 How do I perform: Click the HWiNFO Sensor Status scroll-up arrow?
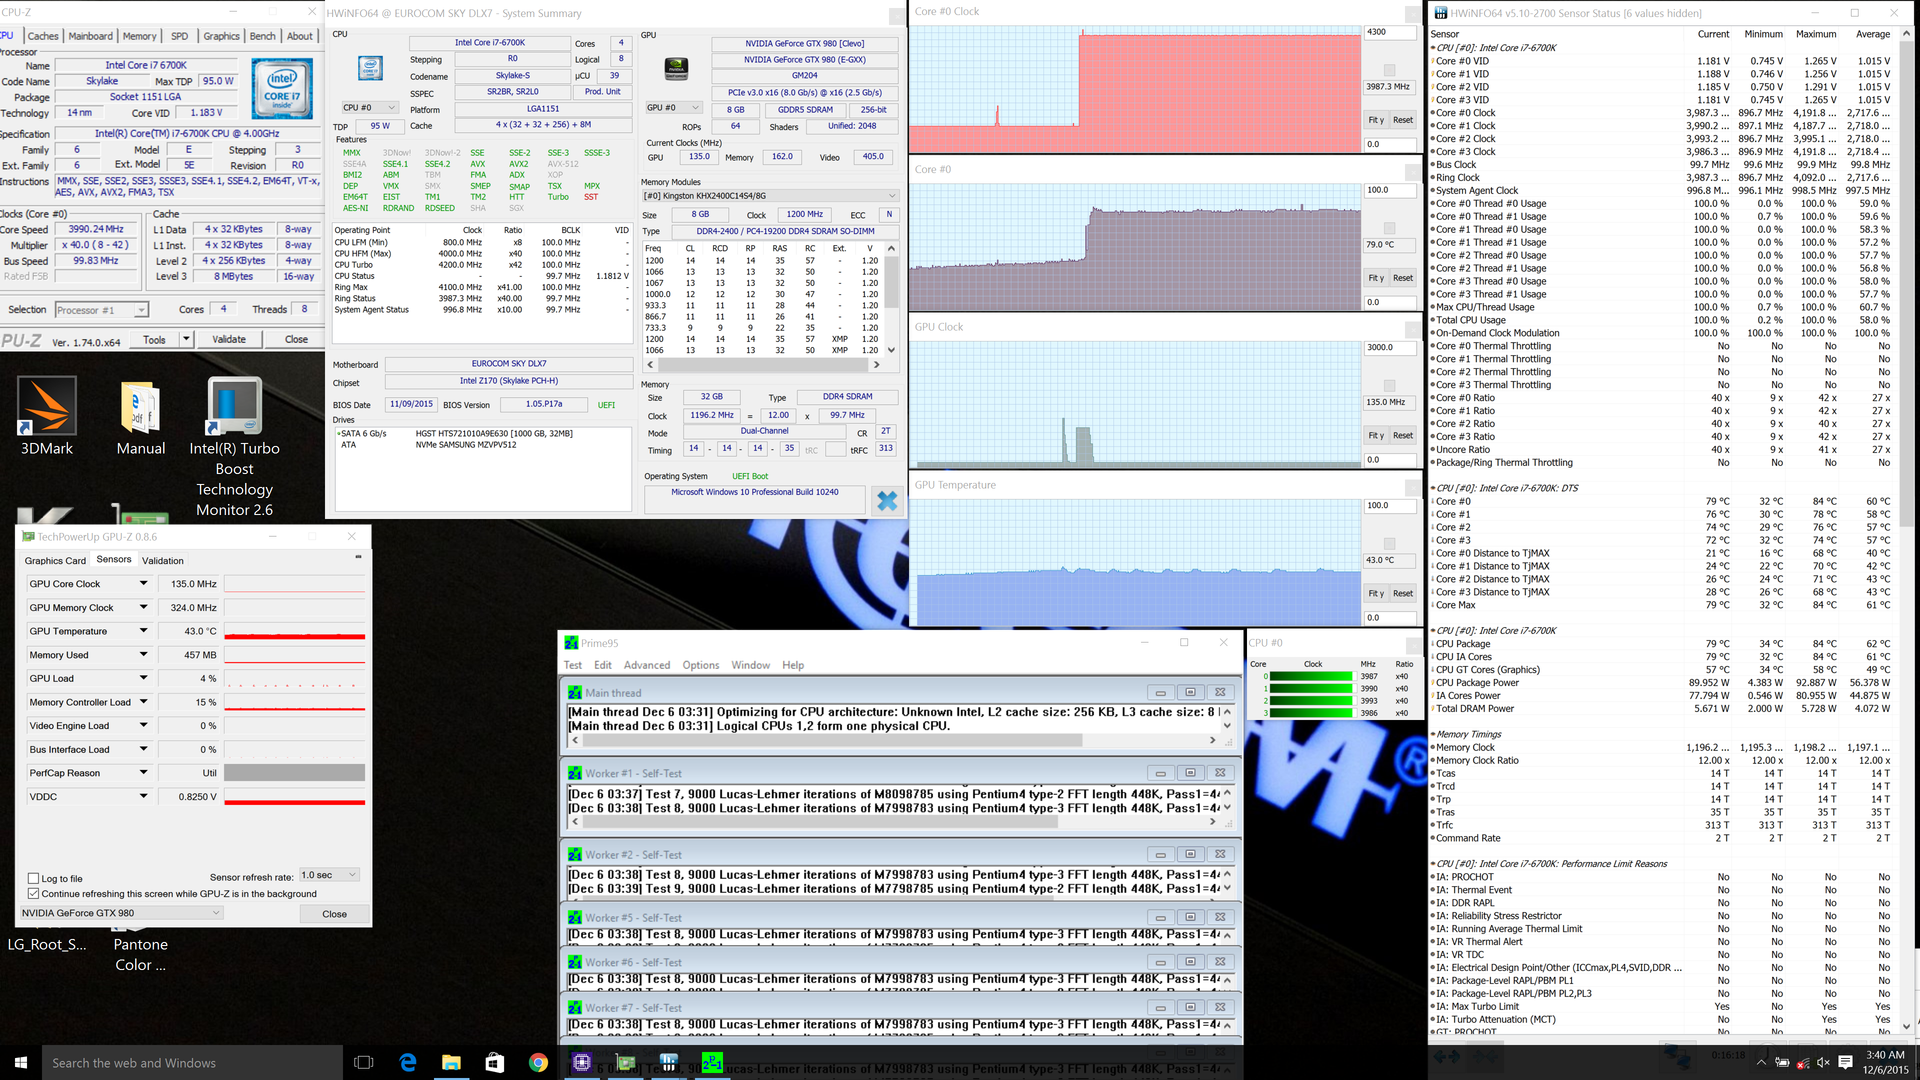(x=1906, y=34)
